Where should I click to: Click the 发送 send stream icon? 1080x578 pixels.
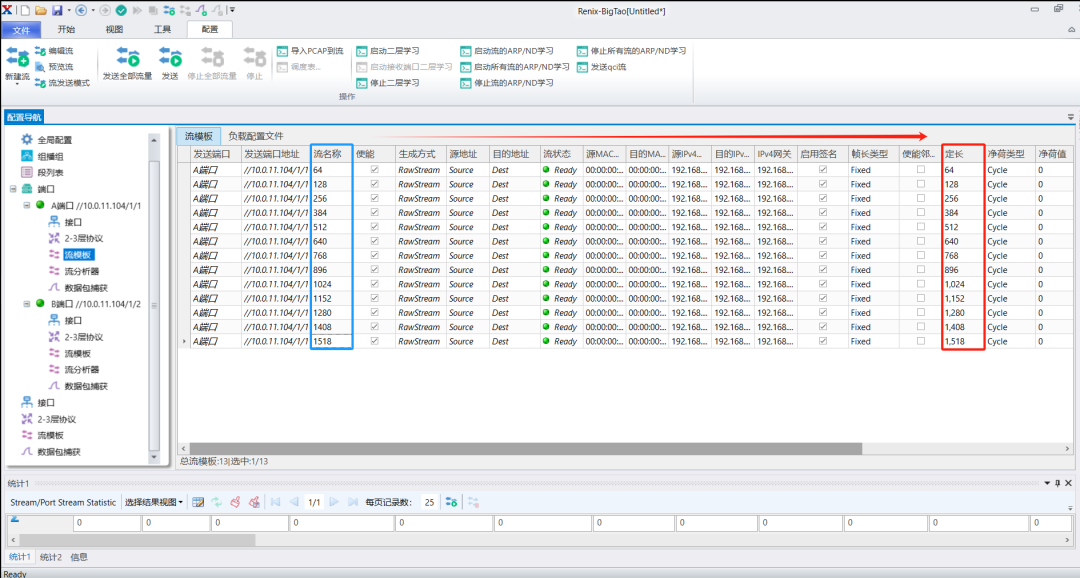[x=170, y=58]
